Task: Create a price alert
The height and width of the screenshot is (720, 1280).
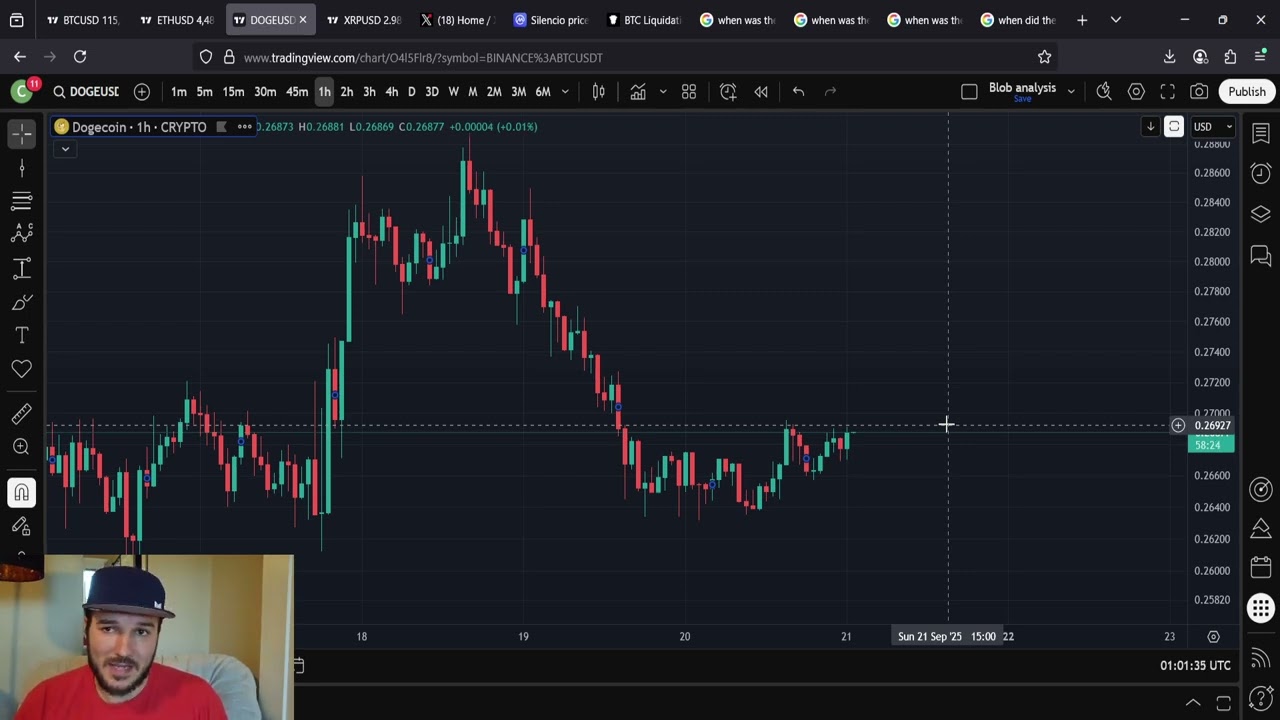Action: click(728, 92)
